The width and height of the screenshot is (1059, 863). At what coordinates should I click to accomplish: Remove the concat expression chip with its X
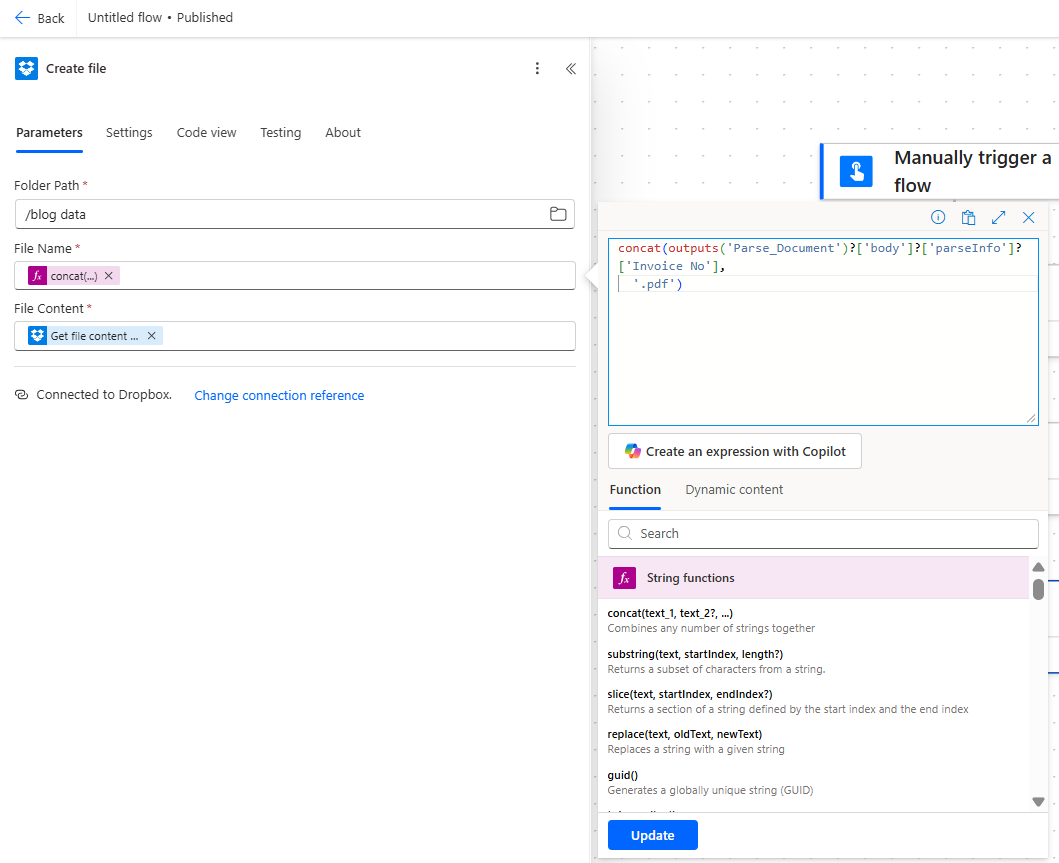[x=108, y=275]
